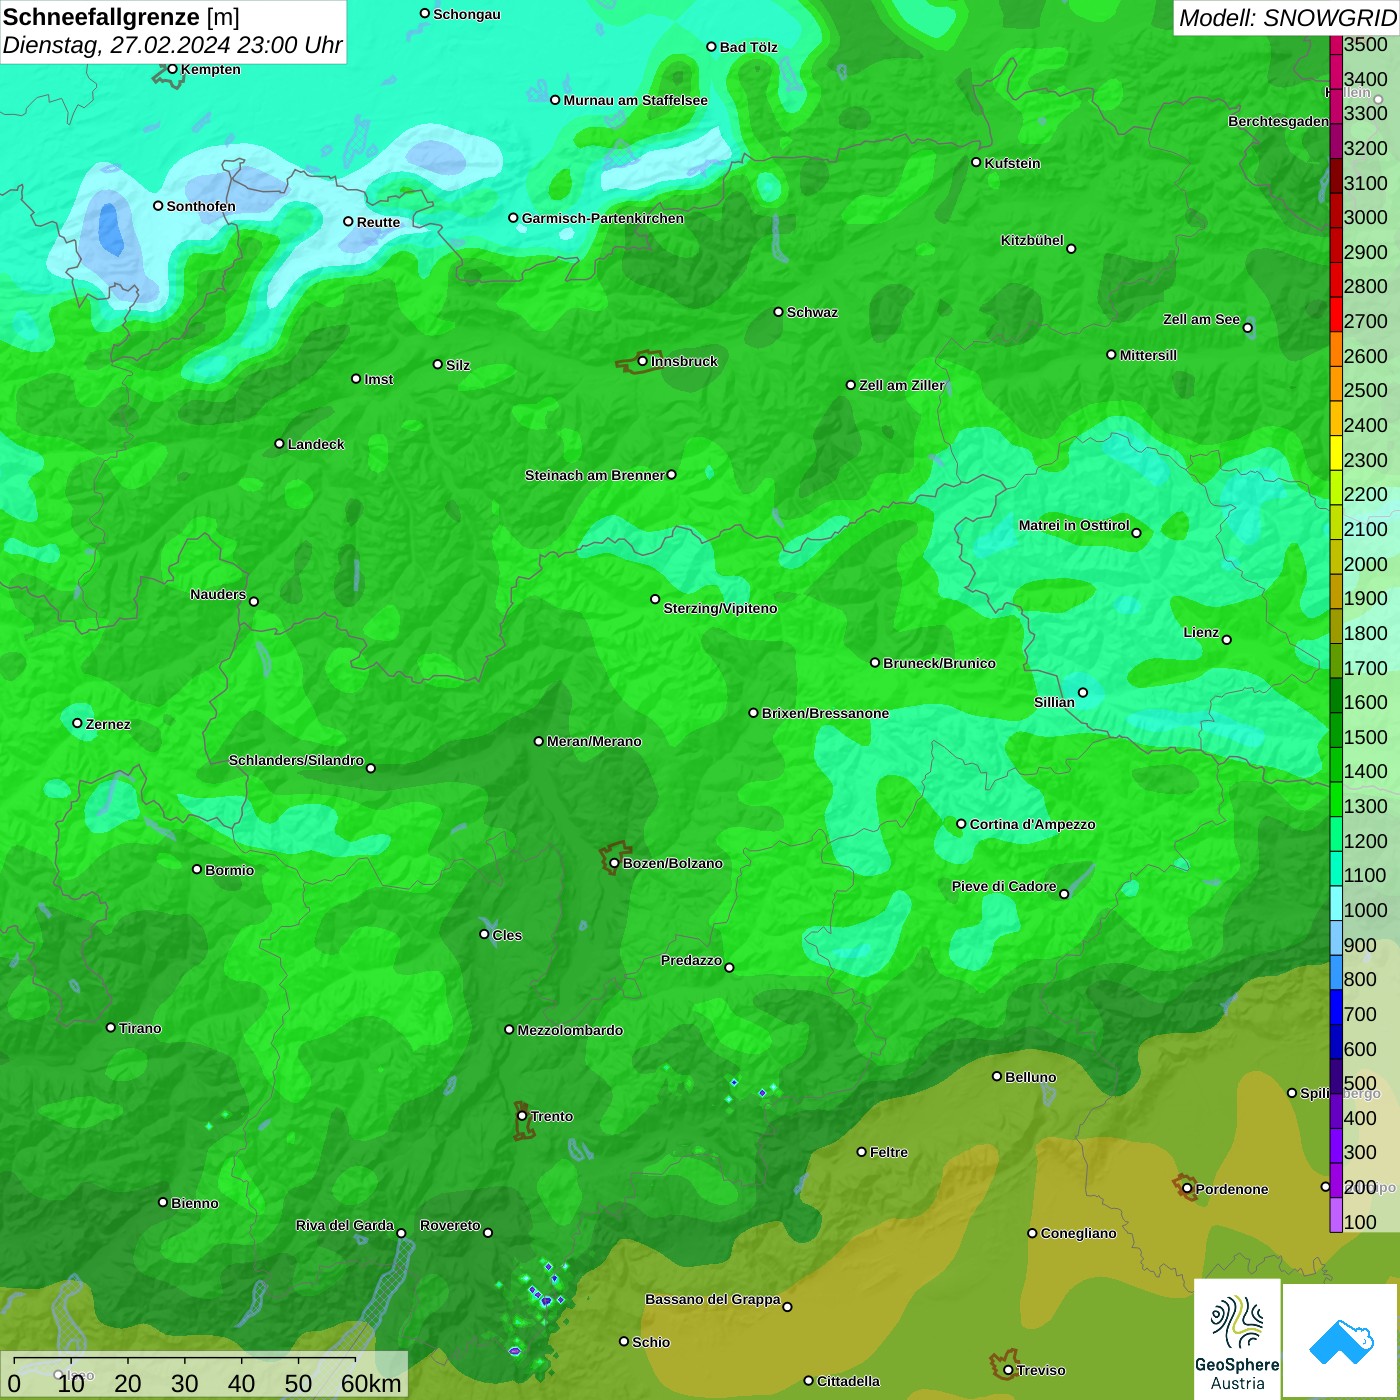Select the Kufstein map marker
The width and height of the screenshot is (1400, 1400).
(x=976, y=162)
